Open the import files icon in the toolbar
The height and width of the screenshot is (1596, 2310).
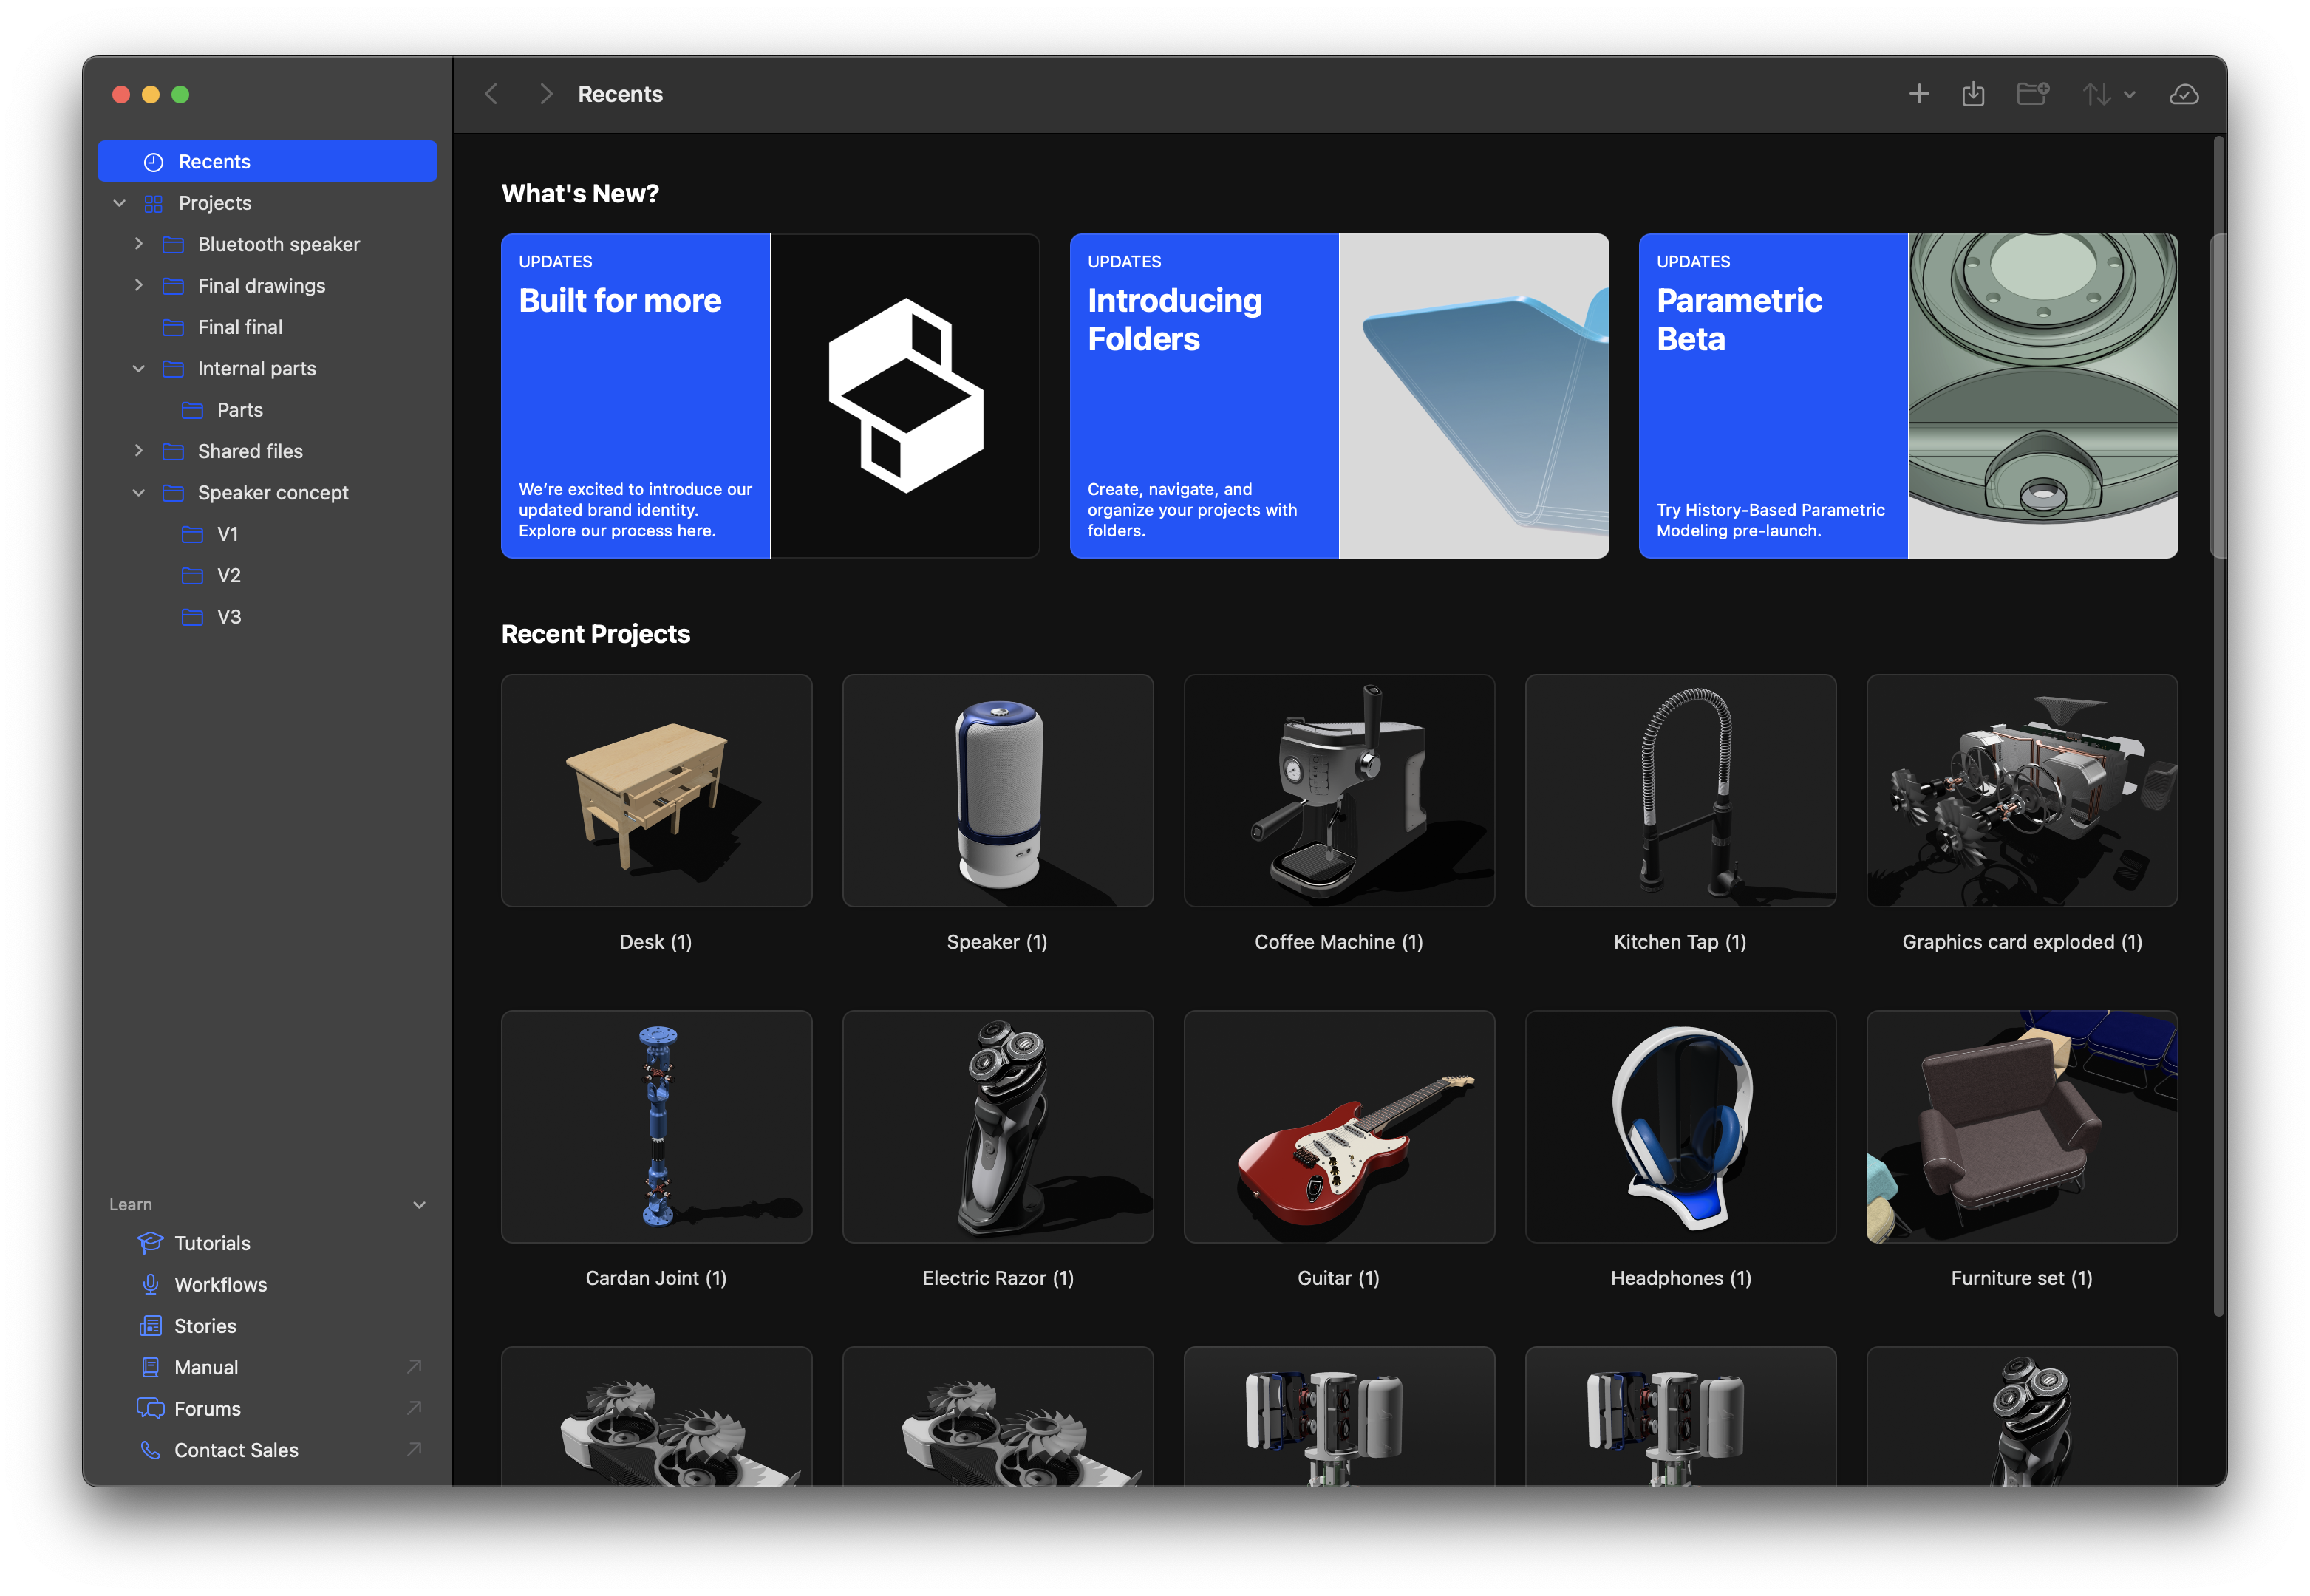(1974, 93)
